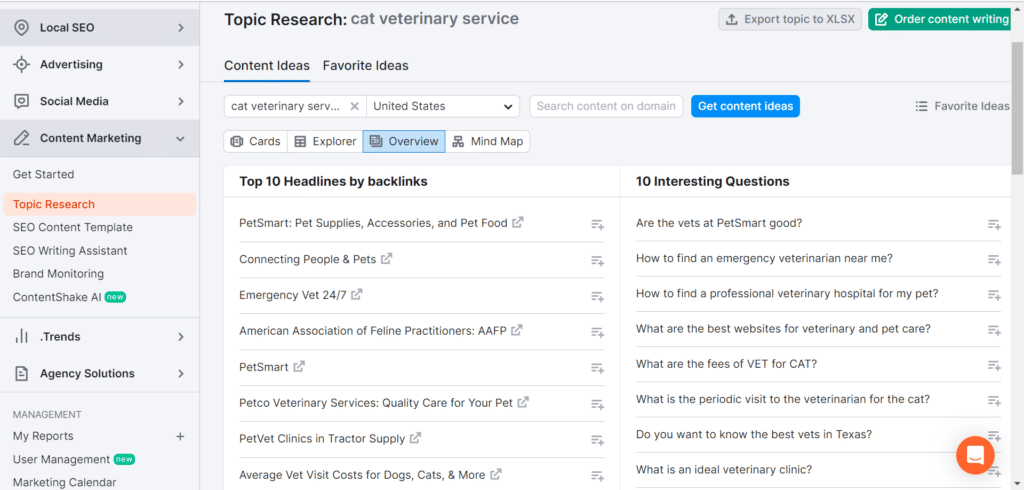Add new report with plus icon beside My Reports
Screen dimensions: 1024x490
(x=180, y=436)
